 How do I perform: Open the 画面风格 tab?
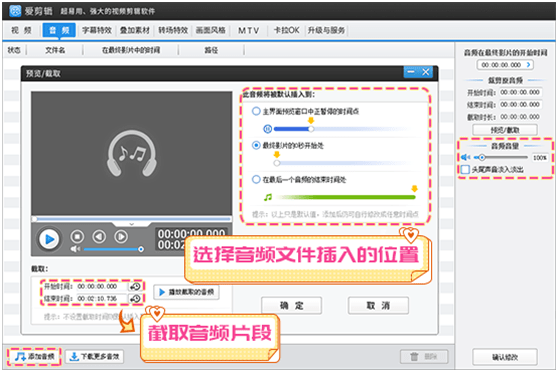pyautogui.click(x=211, y=30)
